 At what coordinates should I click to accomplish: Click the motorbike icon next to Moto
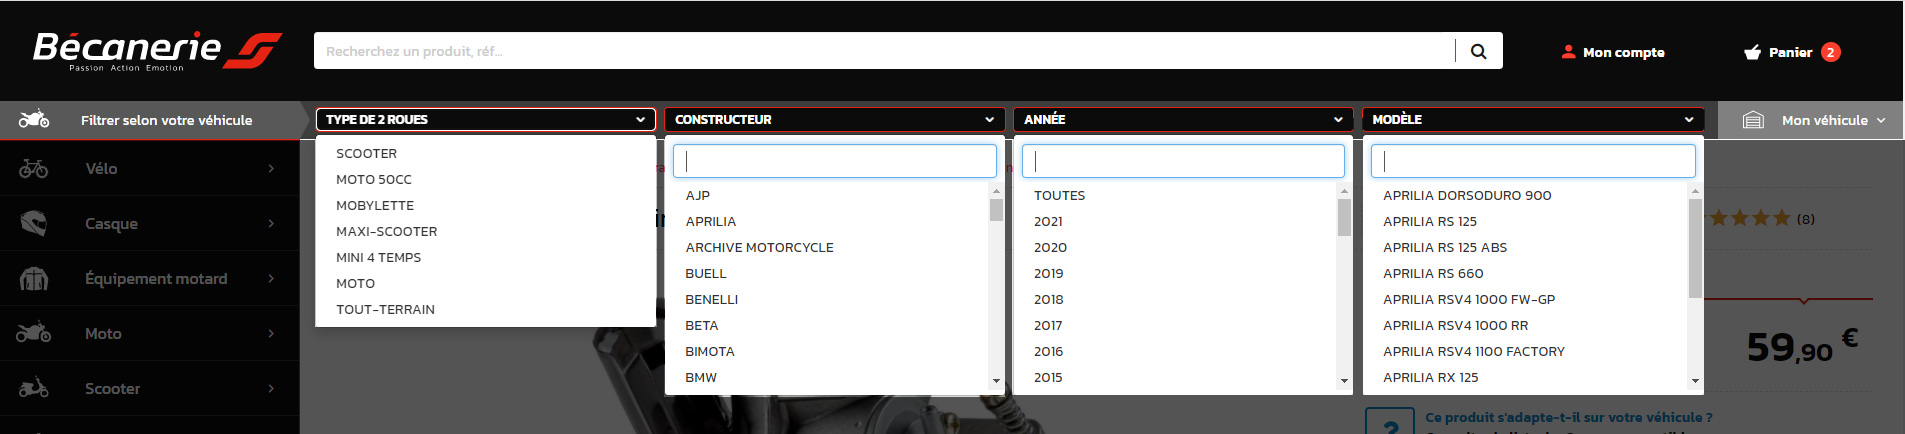34,333
